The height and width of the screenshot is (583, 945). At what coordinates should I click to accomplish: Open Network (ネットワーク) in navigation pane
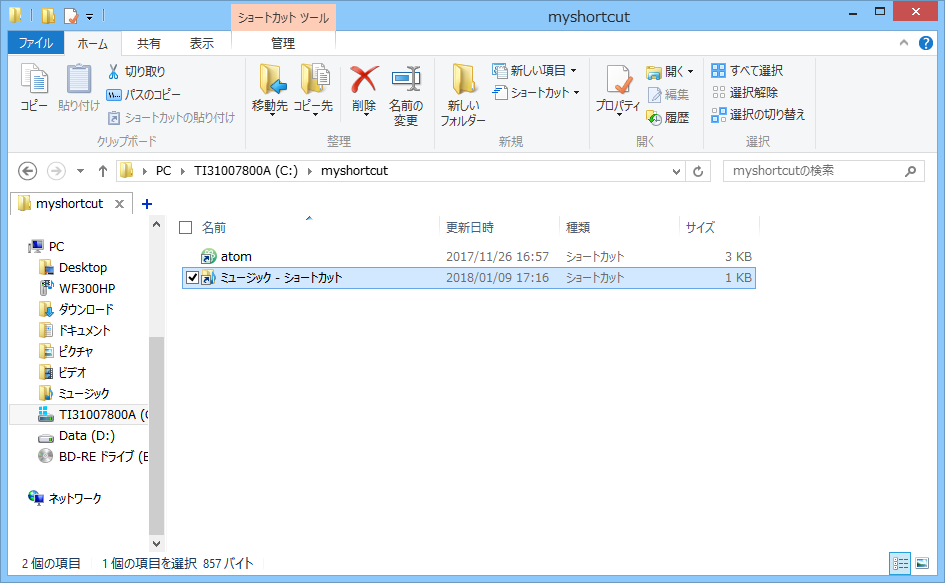point(75,499)
